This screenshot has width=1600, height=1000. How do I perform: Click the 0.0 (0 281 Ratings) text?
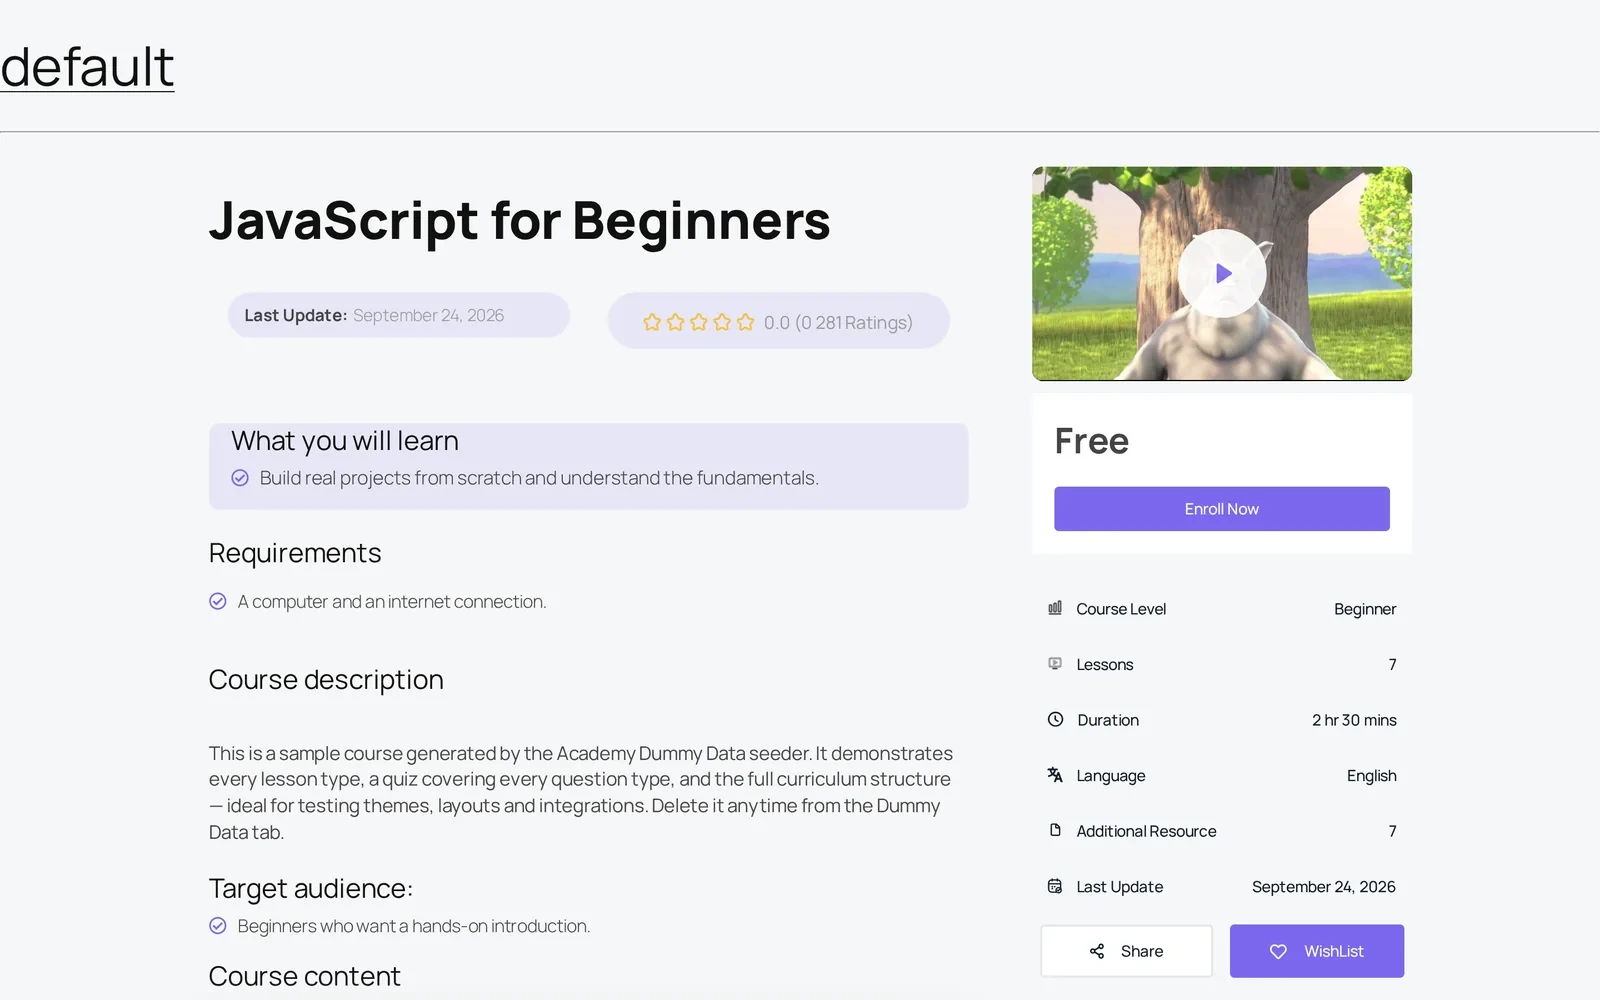pos(838,322)
